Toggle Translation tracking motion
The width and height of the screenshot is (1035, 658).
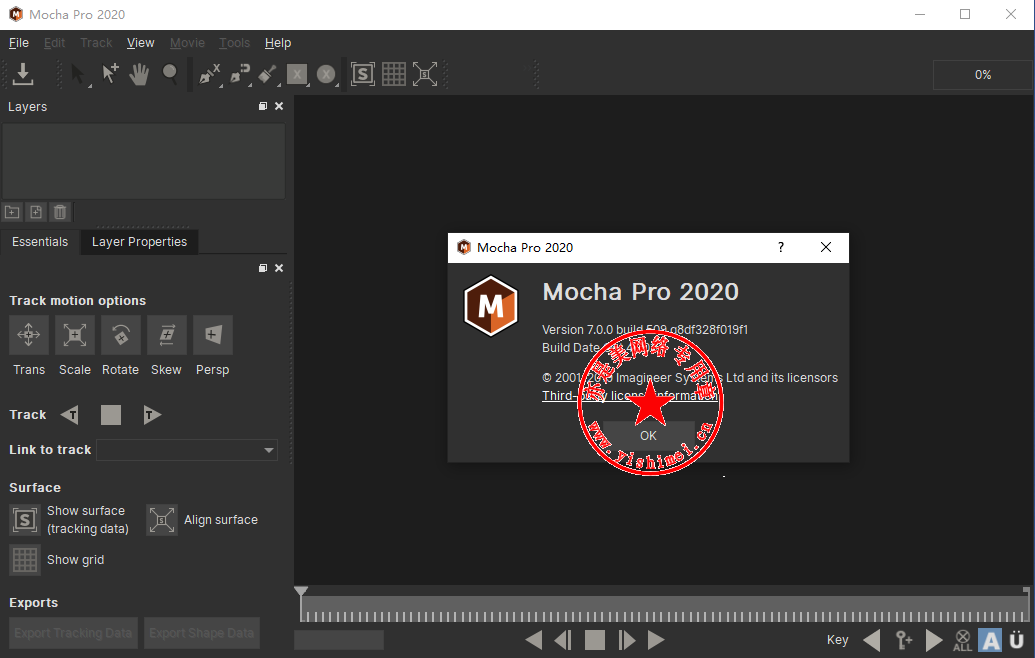coord(28,335)
